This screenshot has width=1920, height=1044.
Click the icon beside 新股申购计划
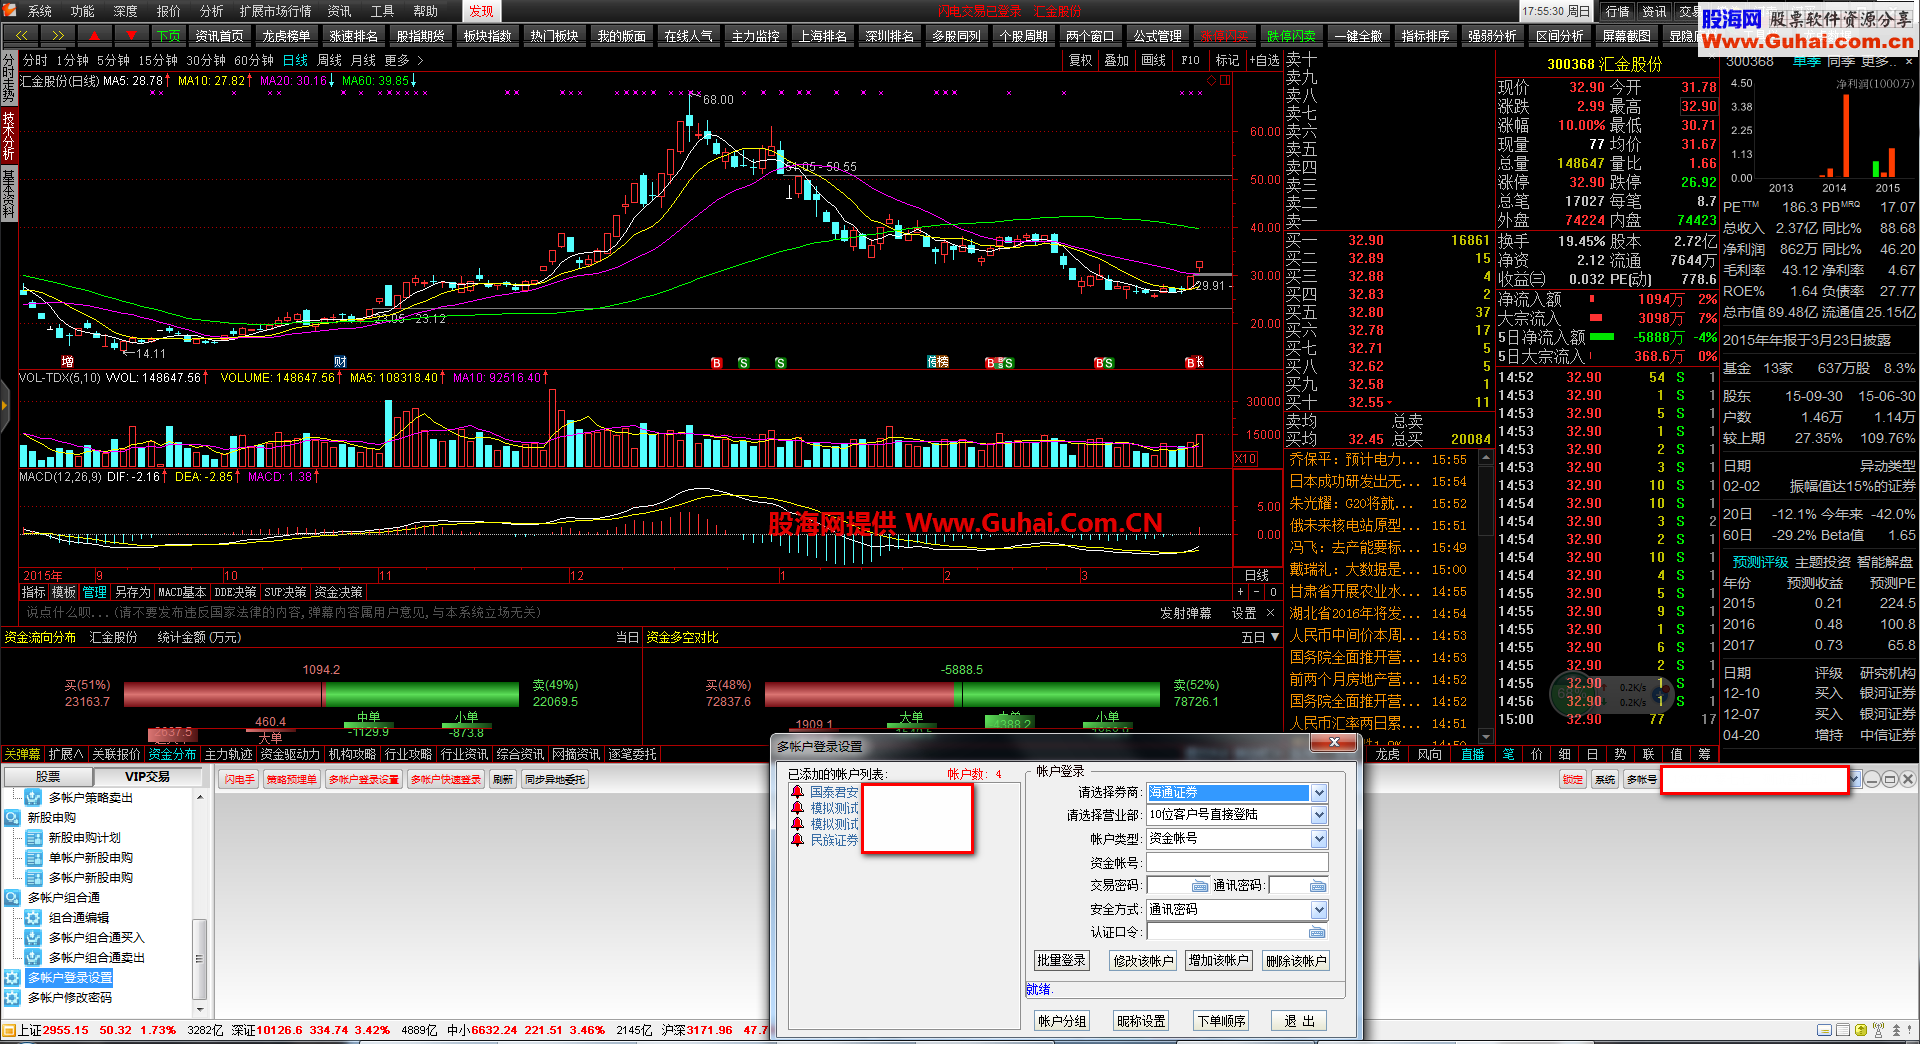[x=33, y=838]
